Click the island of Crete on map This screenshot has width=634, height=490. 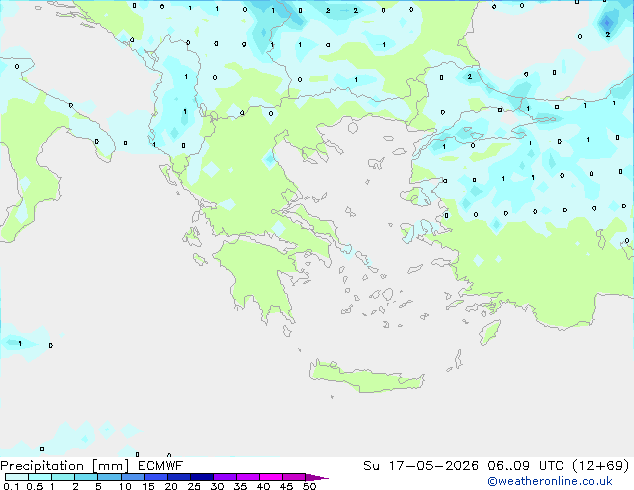[x=366, y=377]
